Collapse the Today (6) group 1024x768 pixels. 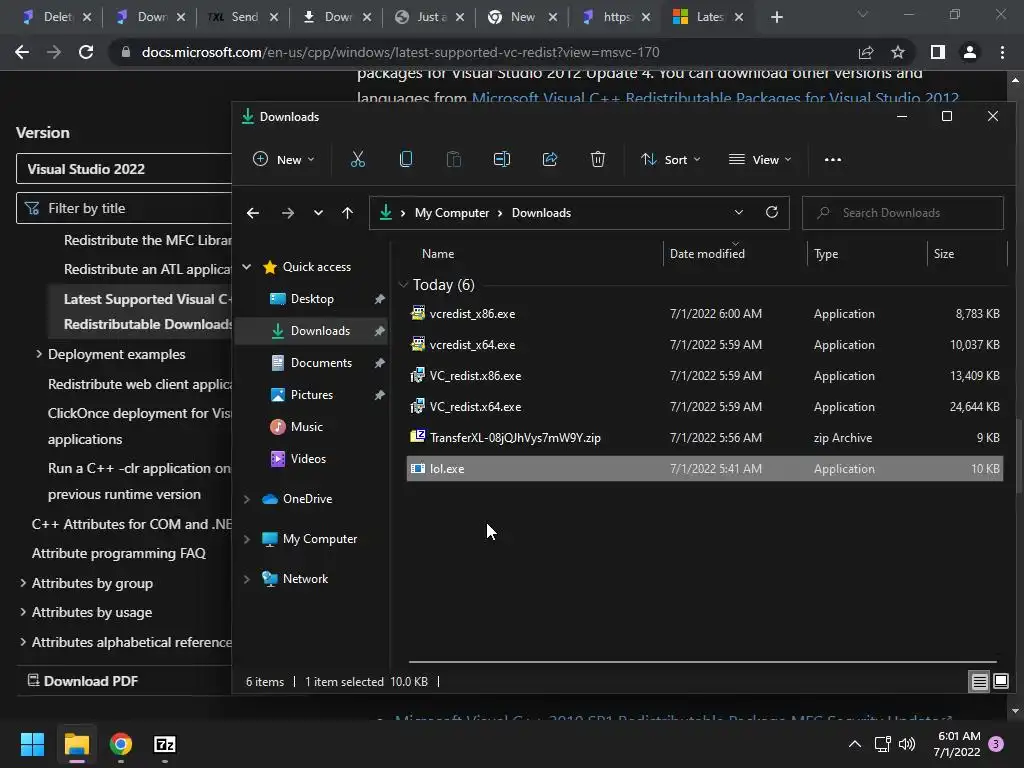click(403, 284)
